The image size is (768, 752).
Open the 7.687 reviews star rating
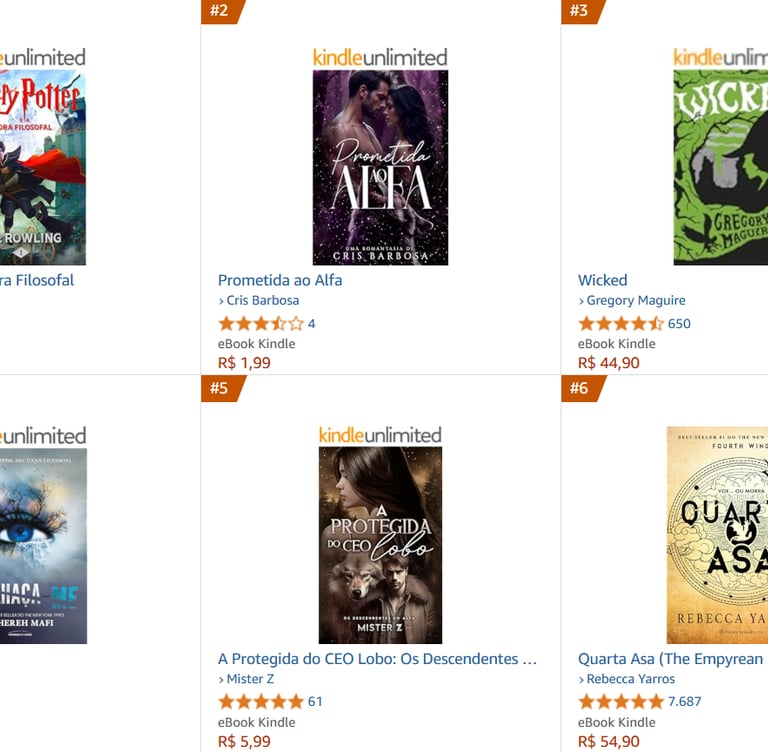click(640, 702)
